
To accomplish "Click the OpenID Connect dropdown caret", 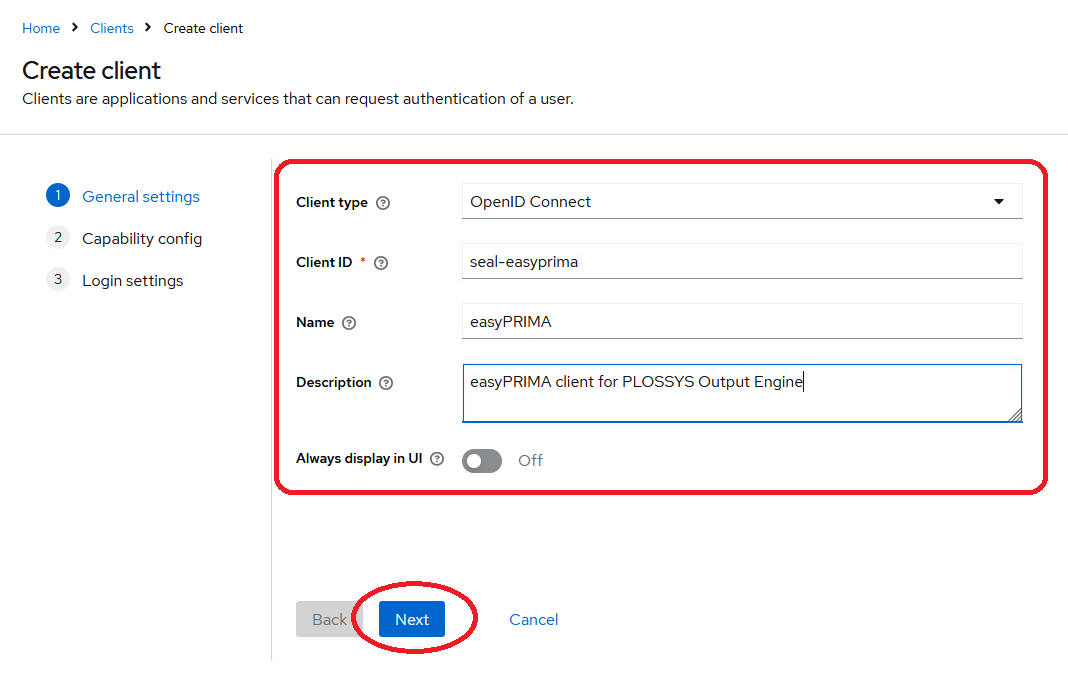I will tap(998, 201).
